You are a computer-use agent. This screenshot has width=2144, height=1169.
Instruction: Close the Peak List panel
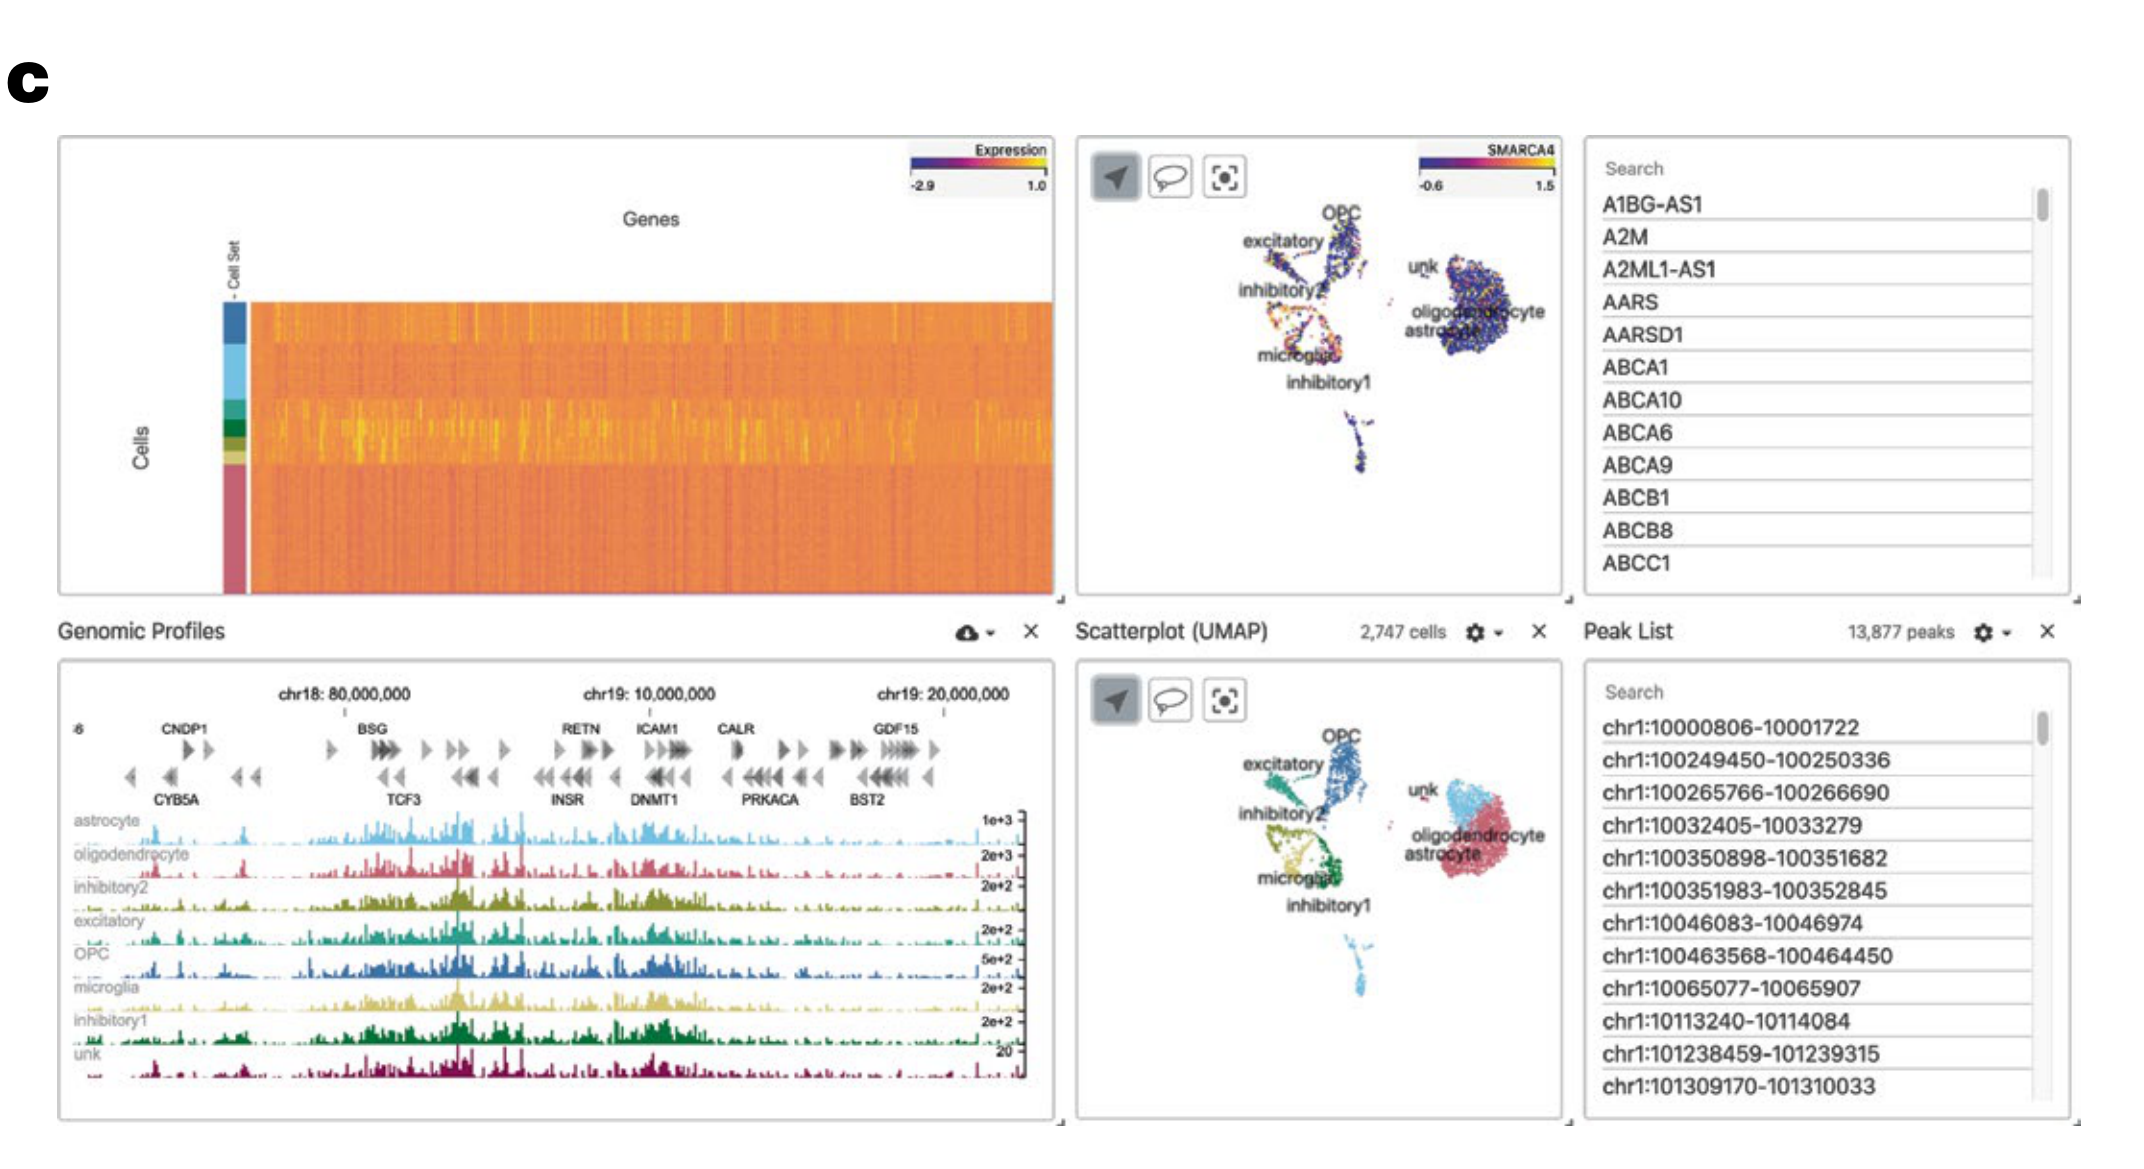click(x=2047, y=632)
